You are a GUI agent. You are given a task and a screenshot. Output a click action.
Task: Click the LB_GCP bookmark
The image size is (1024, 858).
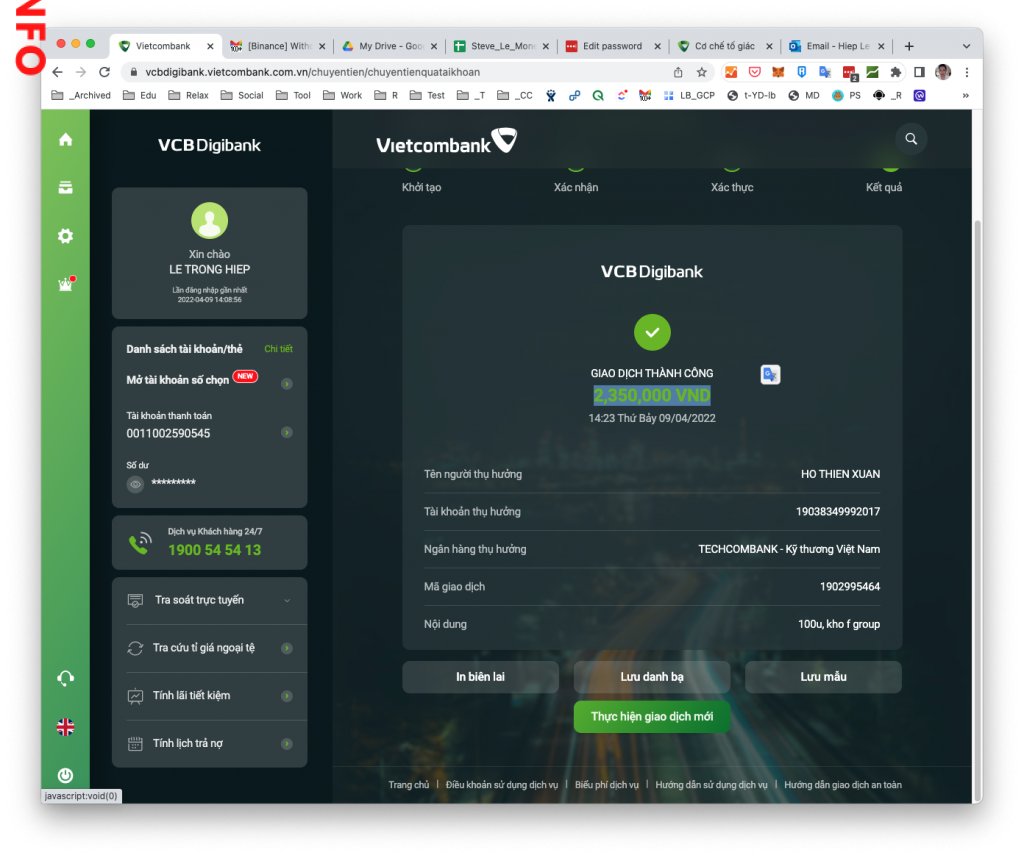tap(689, 95)
